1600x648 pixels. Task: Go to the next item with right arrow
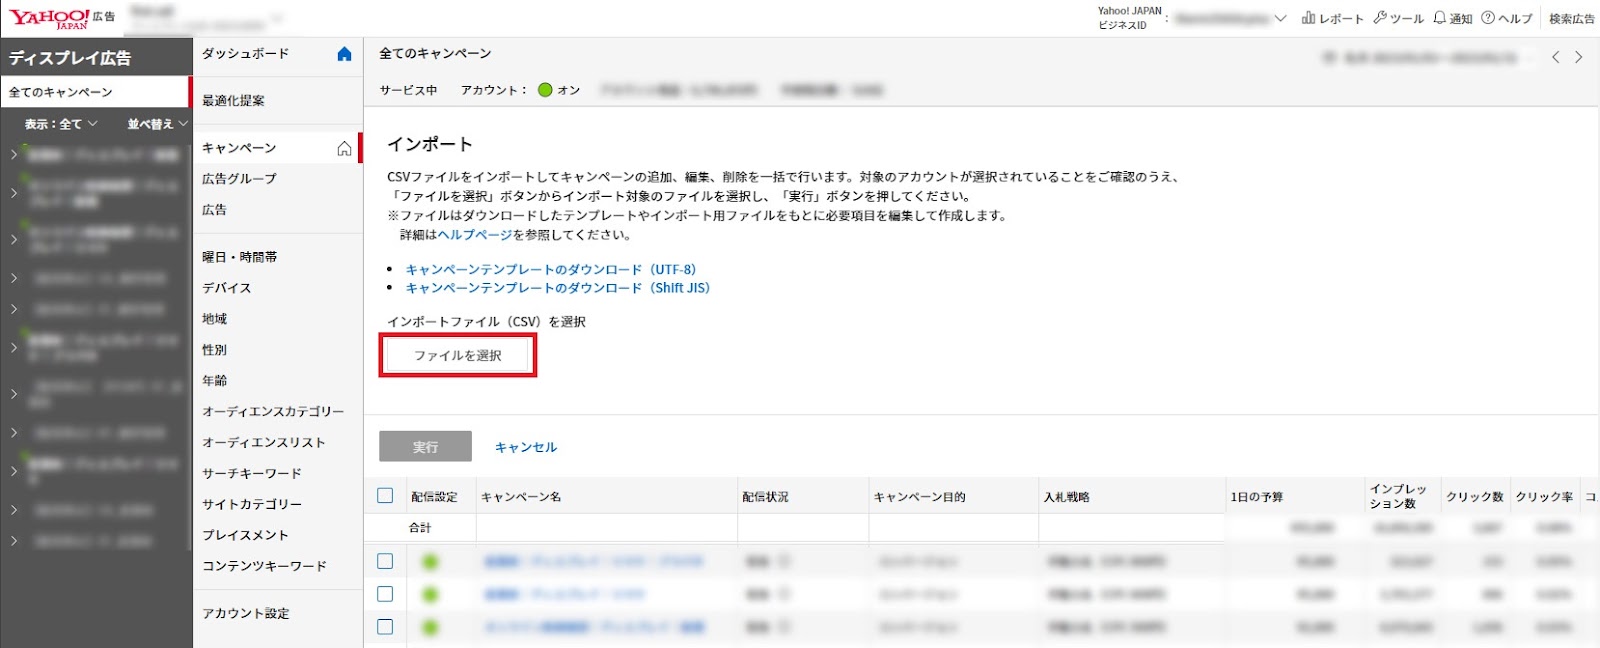pos(1579,57)
